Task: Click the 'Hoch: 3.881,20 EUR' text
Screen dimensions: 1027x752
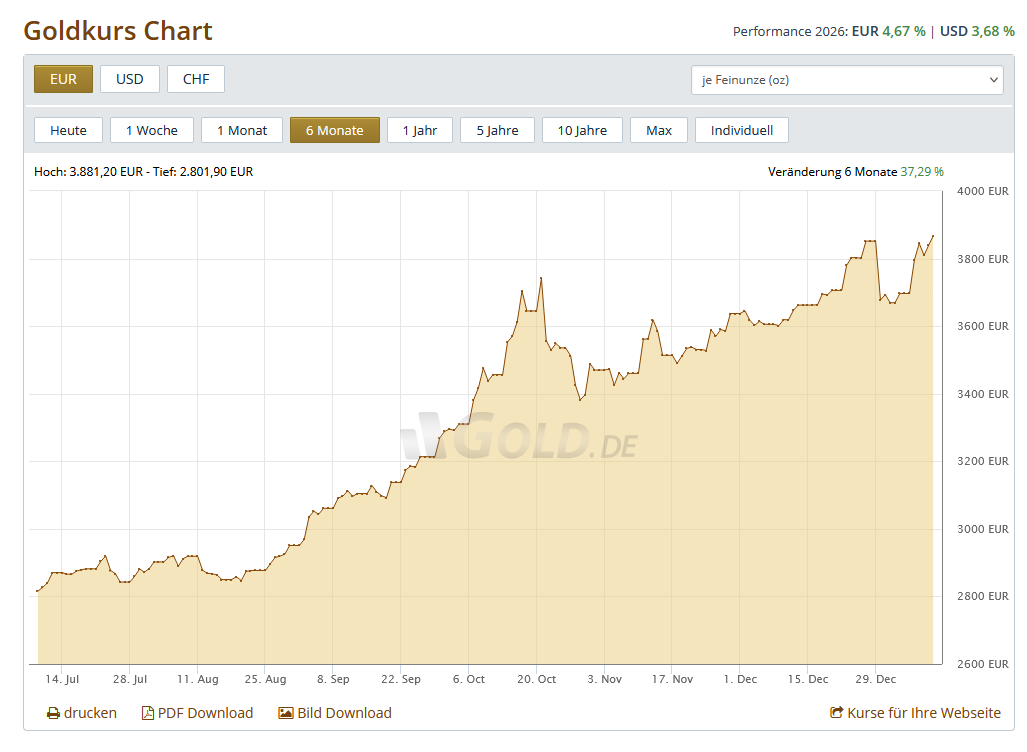Action: 88,172
